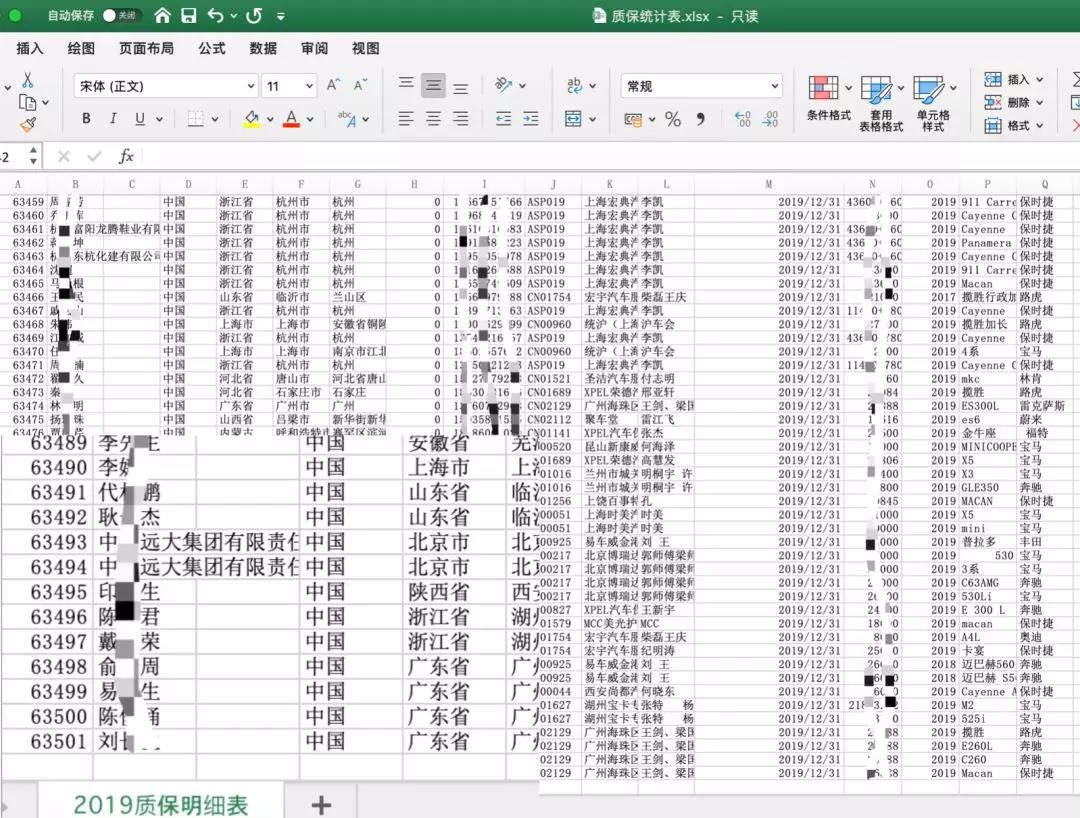Click the Comma Style icon
Screen dimensions: 1080x818
tap(700, 119)
